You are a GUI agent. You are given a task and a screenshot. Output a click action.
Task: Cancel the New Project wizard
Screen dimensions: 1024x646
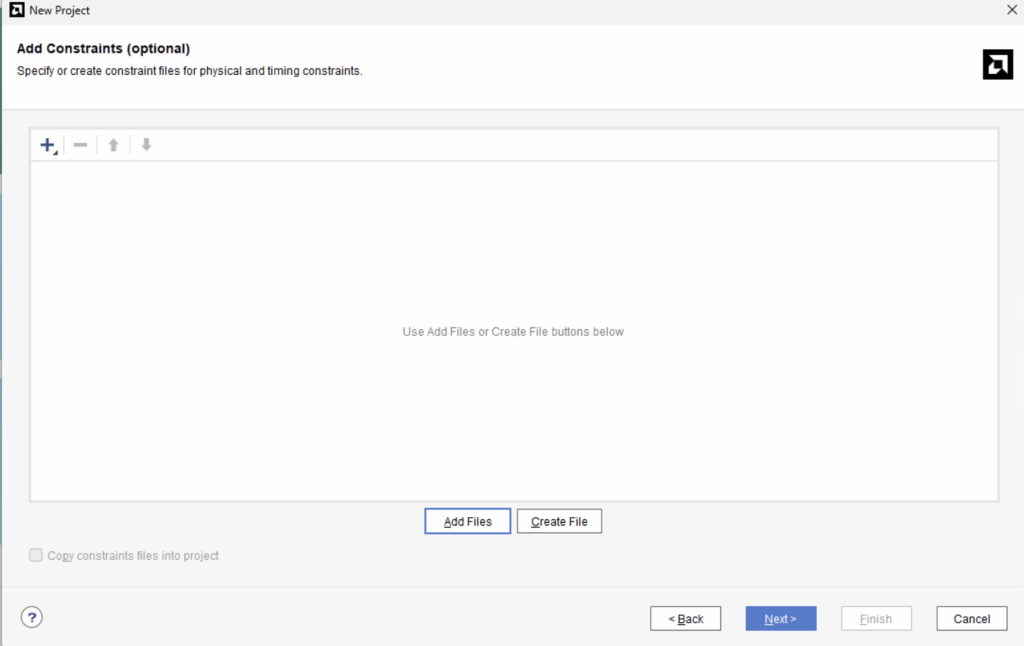(971, 619)
